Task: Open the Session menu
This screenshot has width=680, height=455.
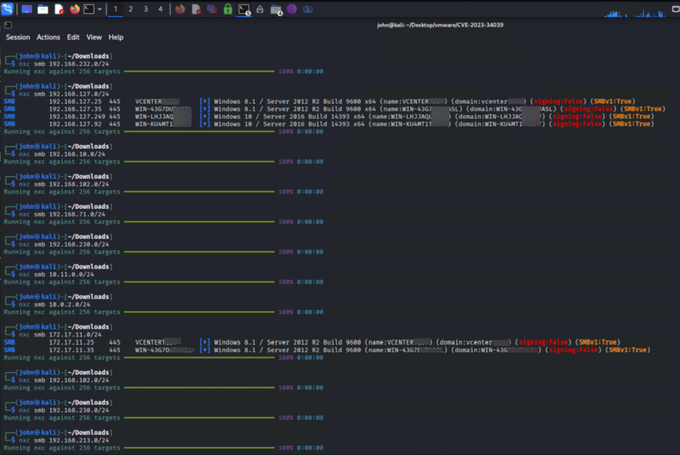Action: point(18,37)
